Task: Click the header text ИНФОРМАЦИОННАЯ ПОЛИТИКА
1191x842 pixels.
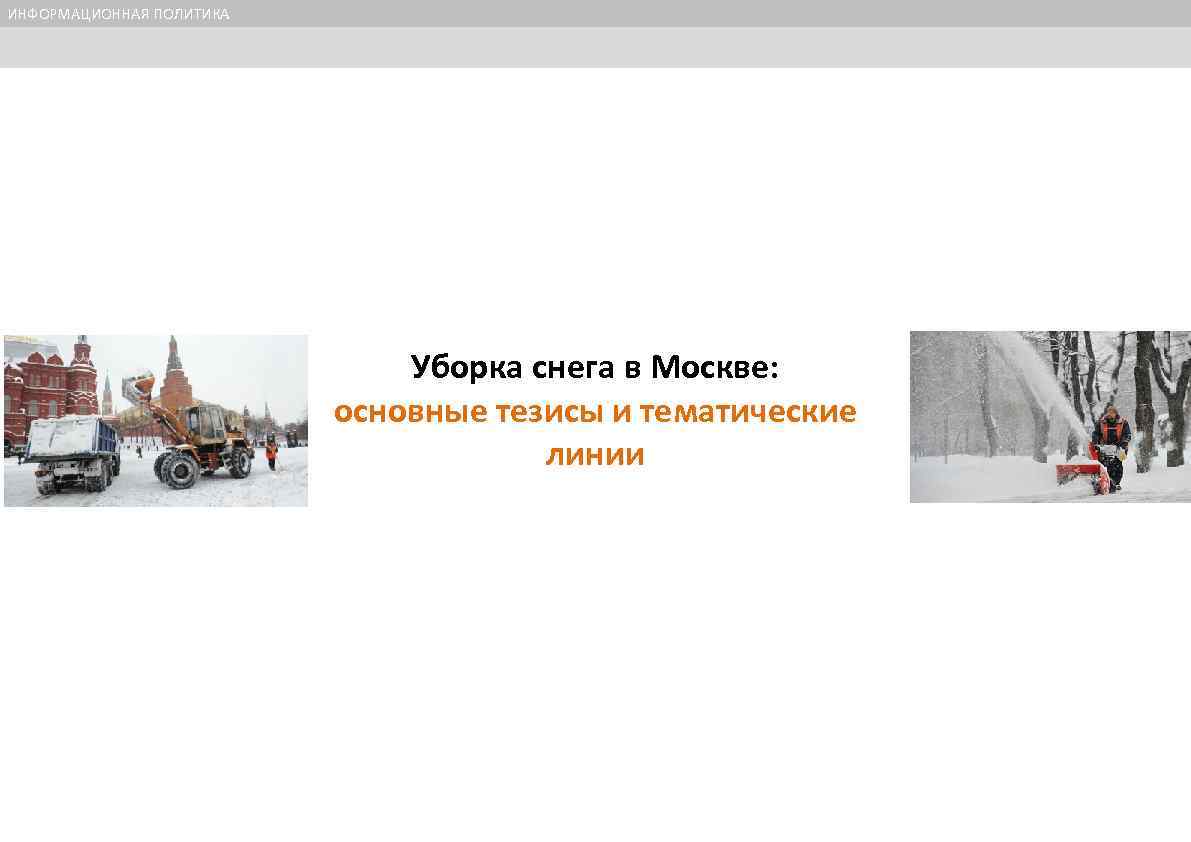Action: pyautogui.click(x=119, y=14)
